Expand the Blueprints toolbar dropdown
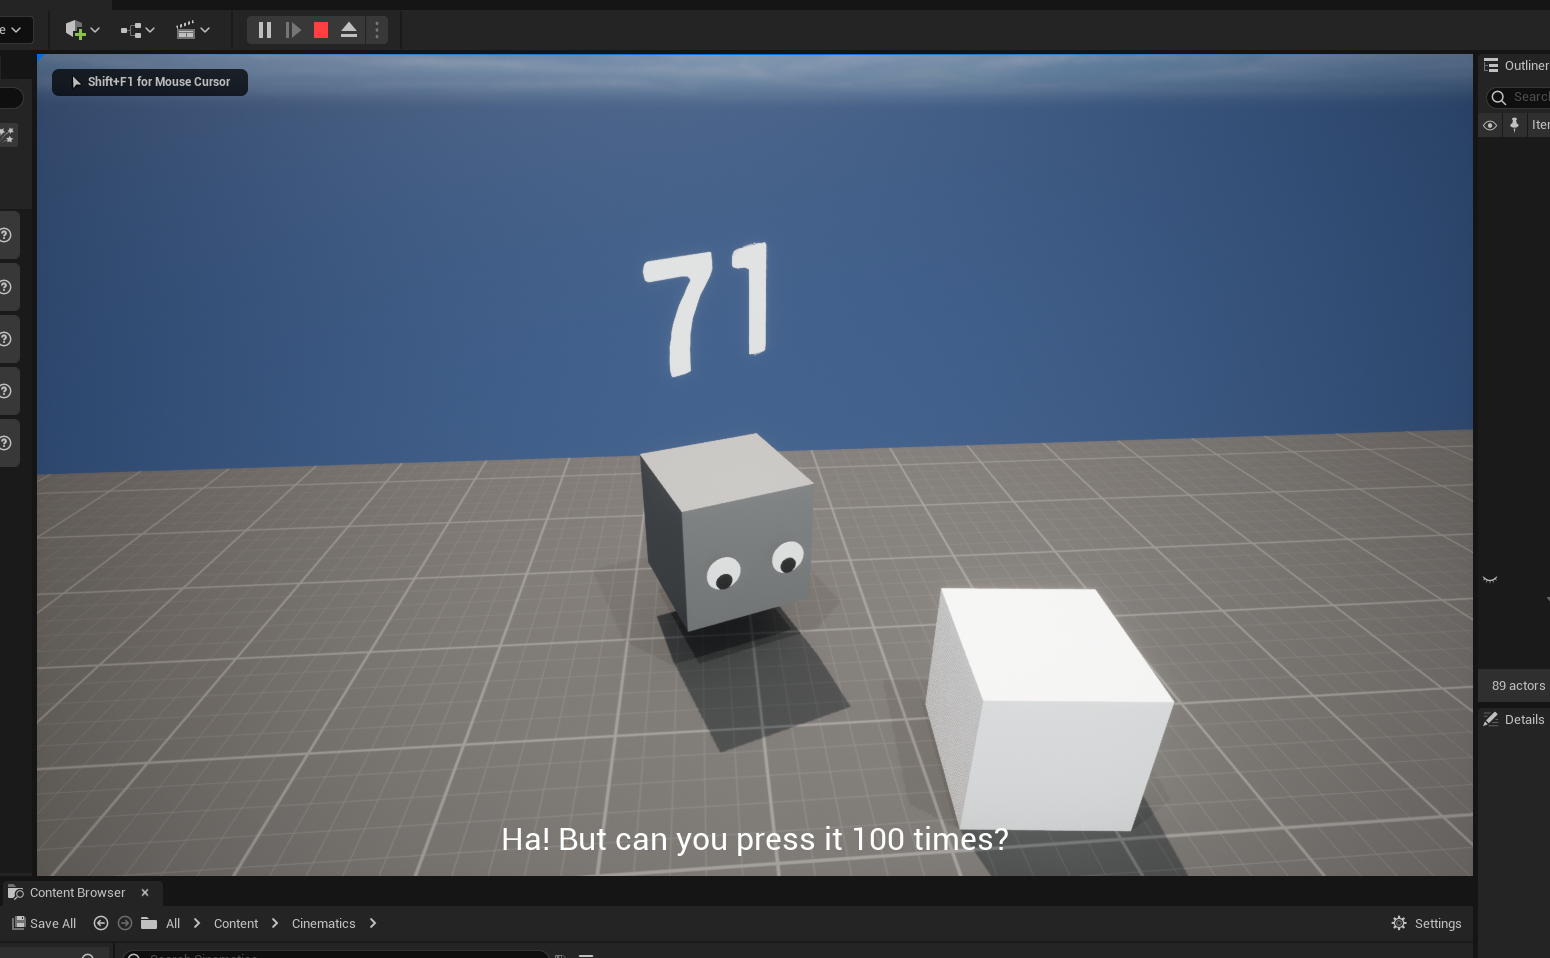The width and height of the screenshot is (1550, 958). click(137, 30)
